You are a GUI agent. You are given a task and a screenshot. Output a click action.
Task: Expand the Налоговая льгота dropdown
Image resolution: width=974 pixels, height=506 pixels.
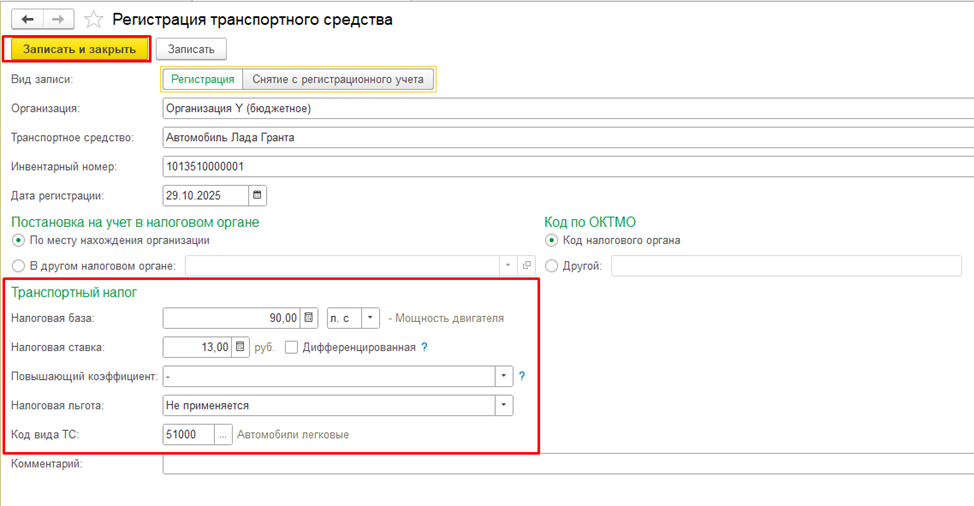(504, 405)
